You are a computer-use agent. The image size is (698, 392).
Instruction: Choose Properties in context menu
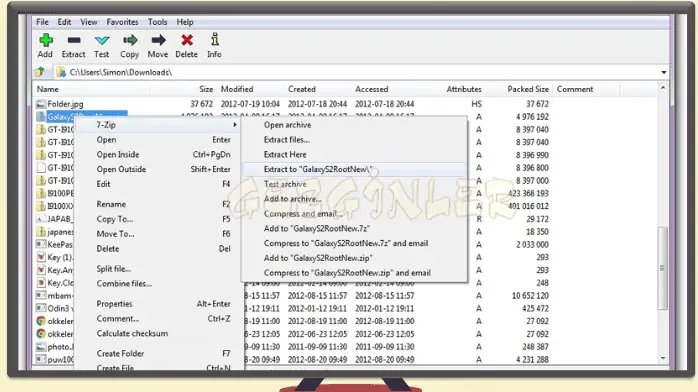[114, 304]
